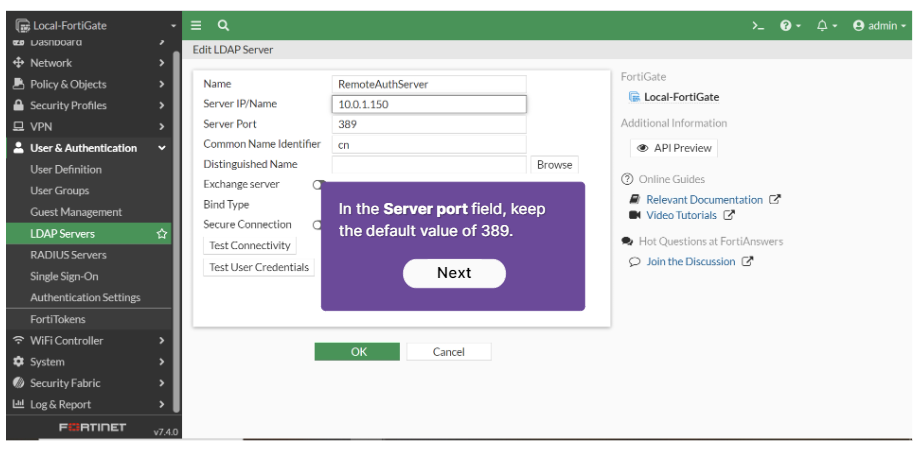The height and width of the screenshot is (450, 920).
Task: Click the Cancel button
Action: (x=449, y=352)
